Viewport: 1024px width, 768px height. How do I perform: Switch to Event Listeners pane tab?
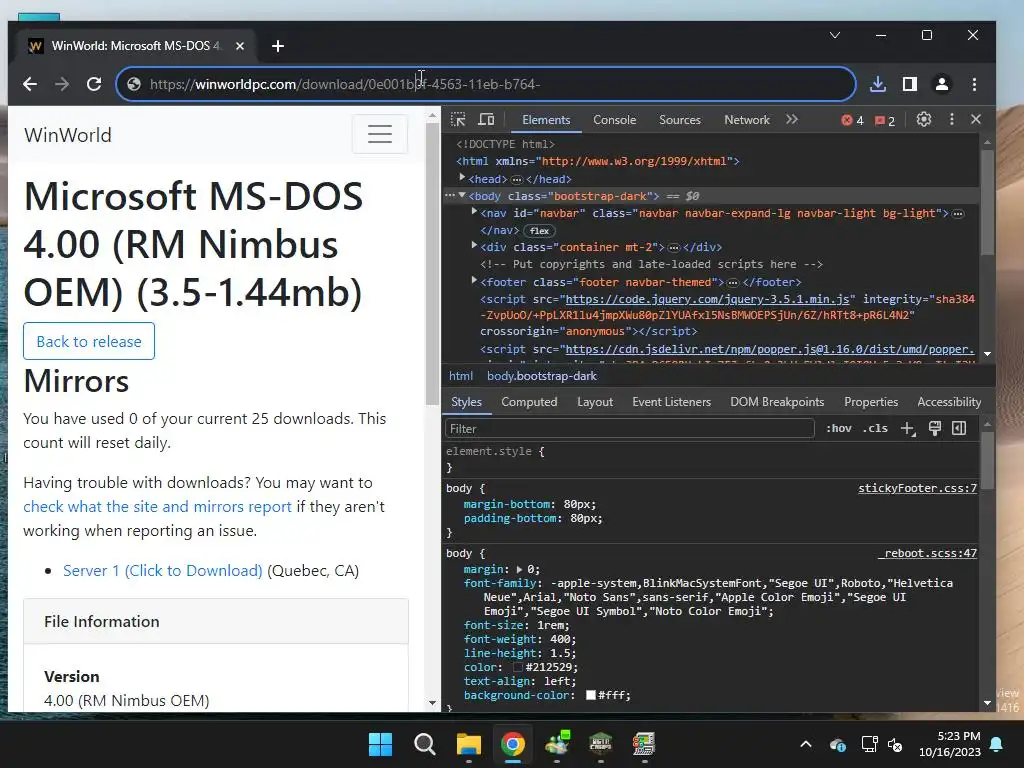(671, 402)
